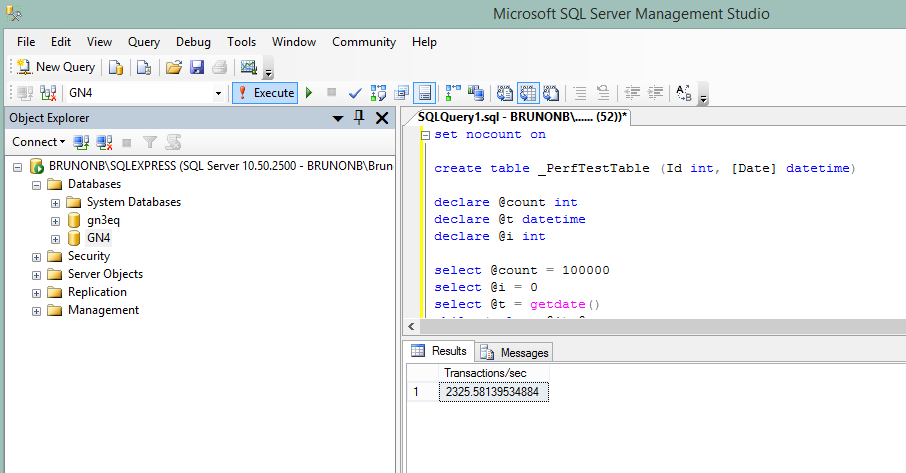This screenshot has height=473, width=906.
Task: Open Object Explorer window position dropdown arrow
Action: click(338, 118)
